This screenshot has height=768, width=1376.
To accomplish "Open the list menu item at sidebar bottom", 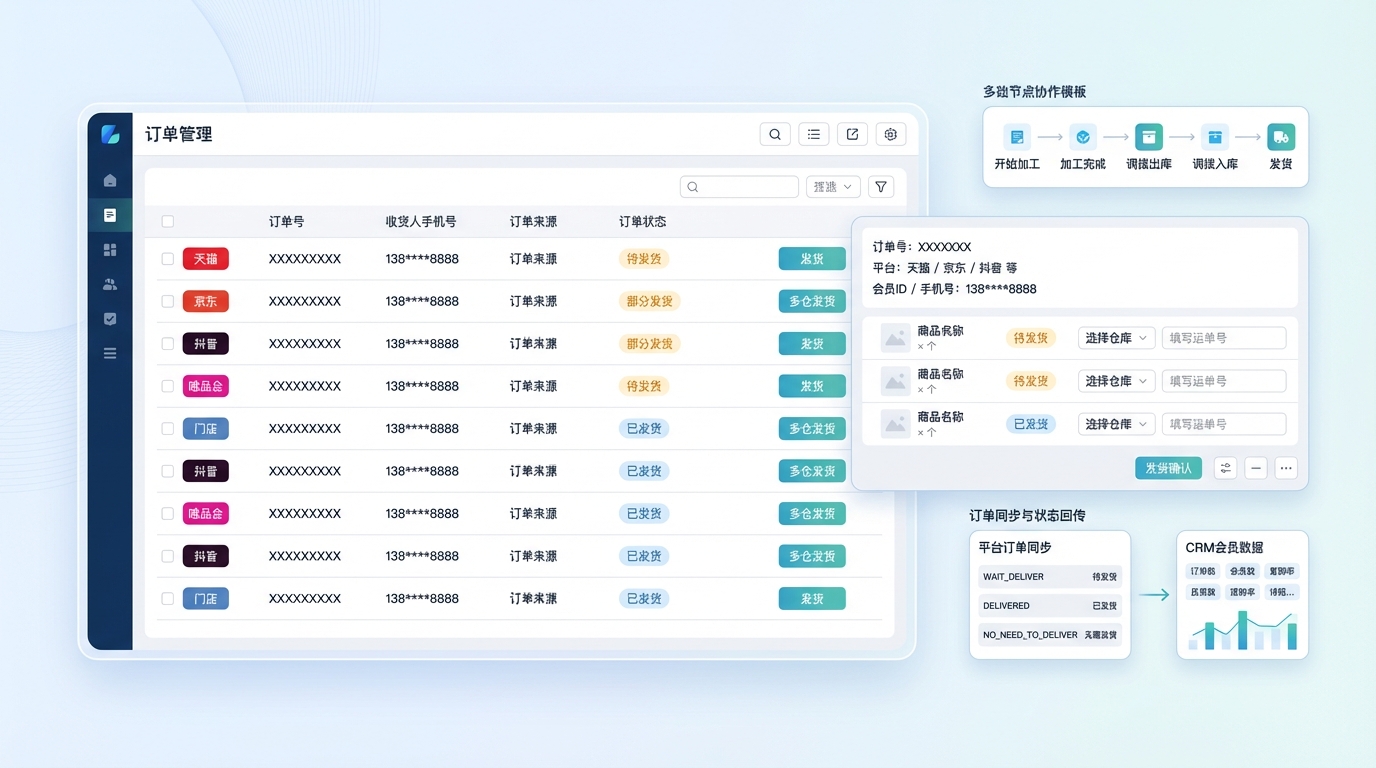I will click(x=110, y=353).
